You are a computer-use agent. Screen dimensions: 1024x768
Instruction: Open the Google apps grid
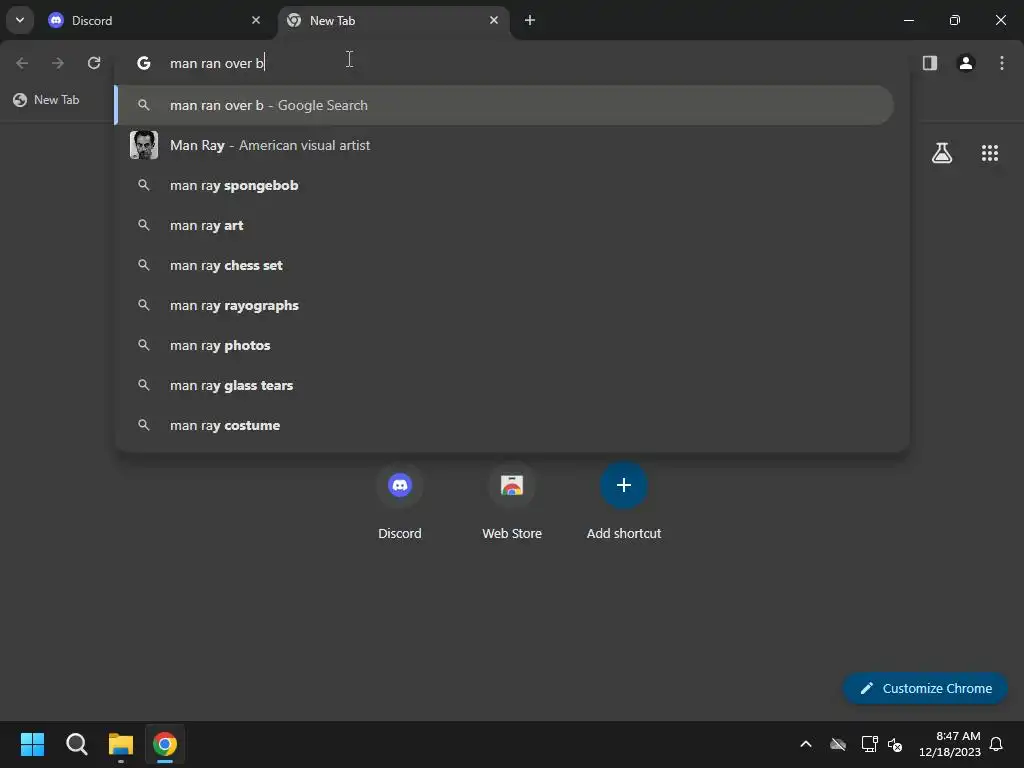click(990, 153)
